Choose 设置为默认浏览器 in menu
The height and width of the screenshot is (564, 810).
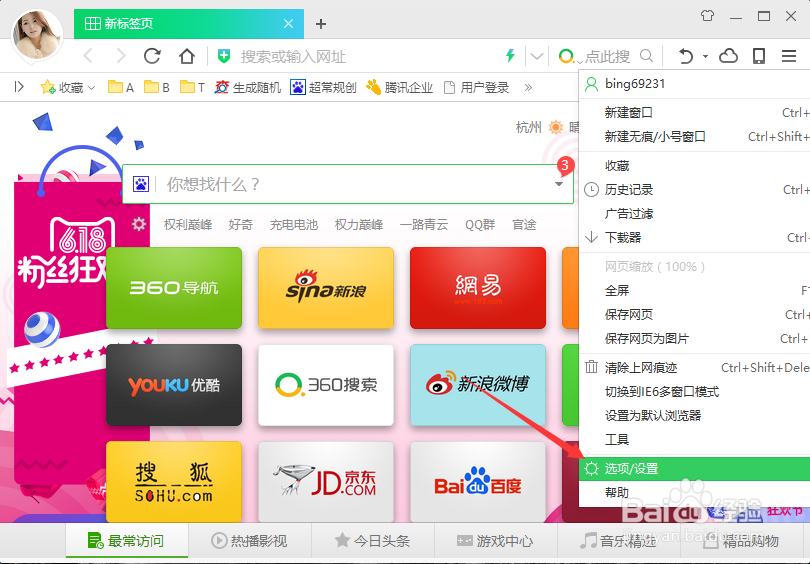tap(694, 415)
